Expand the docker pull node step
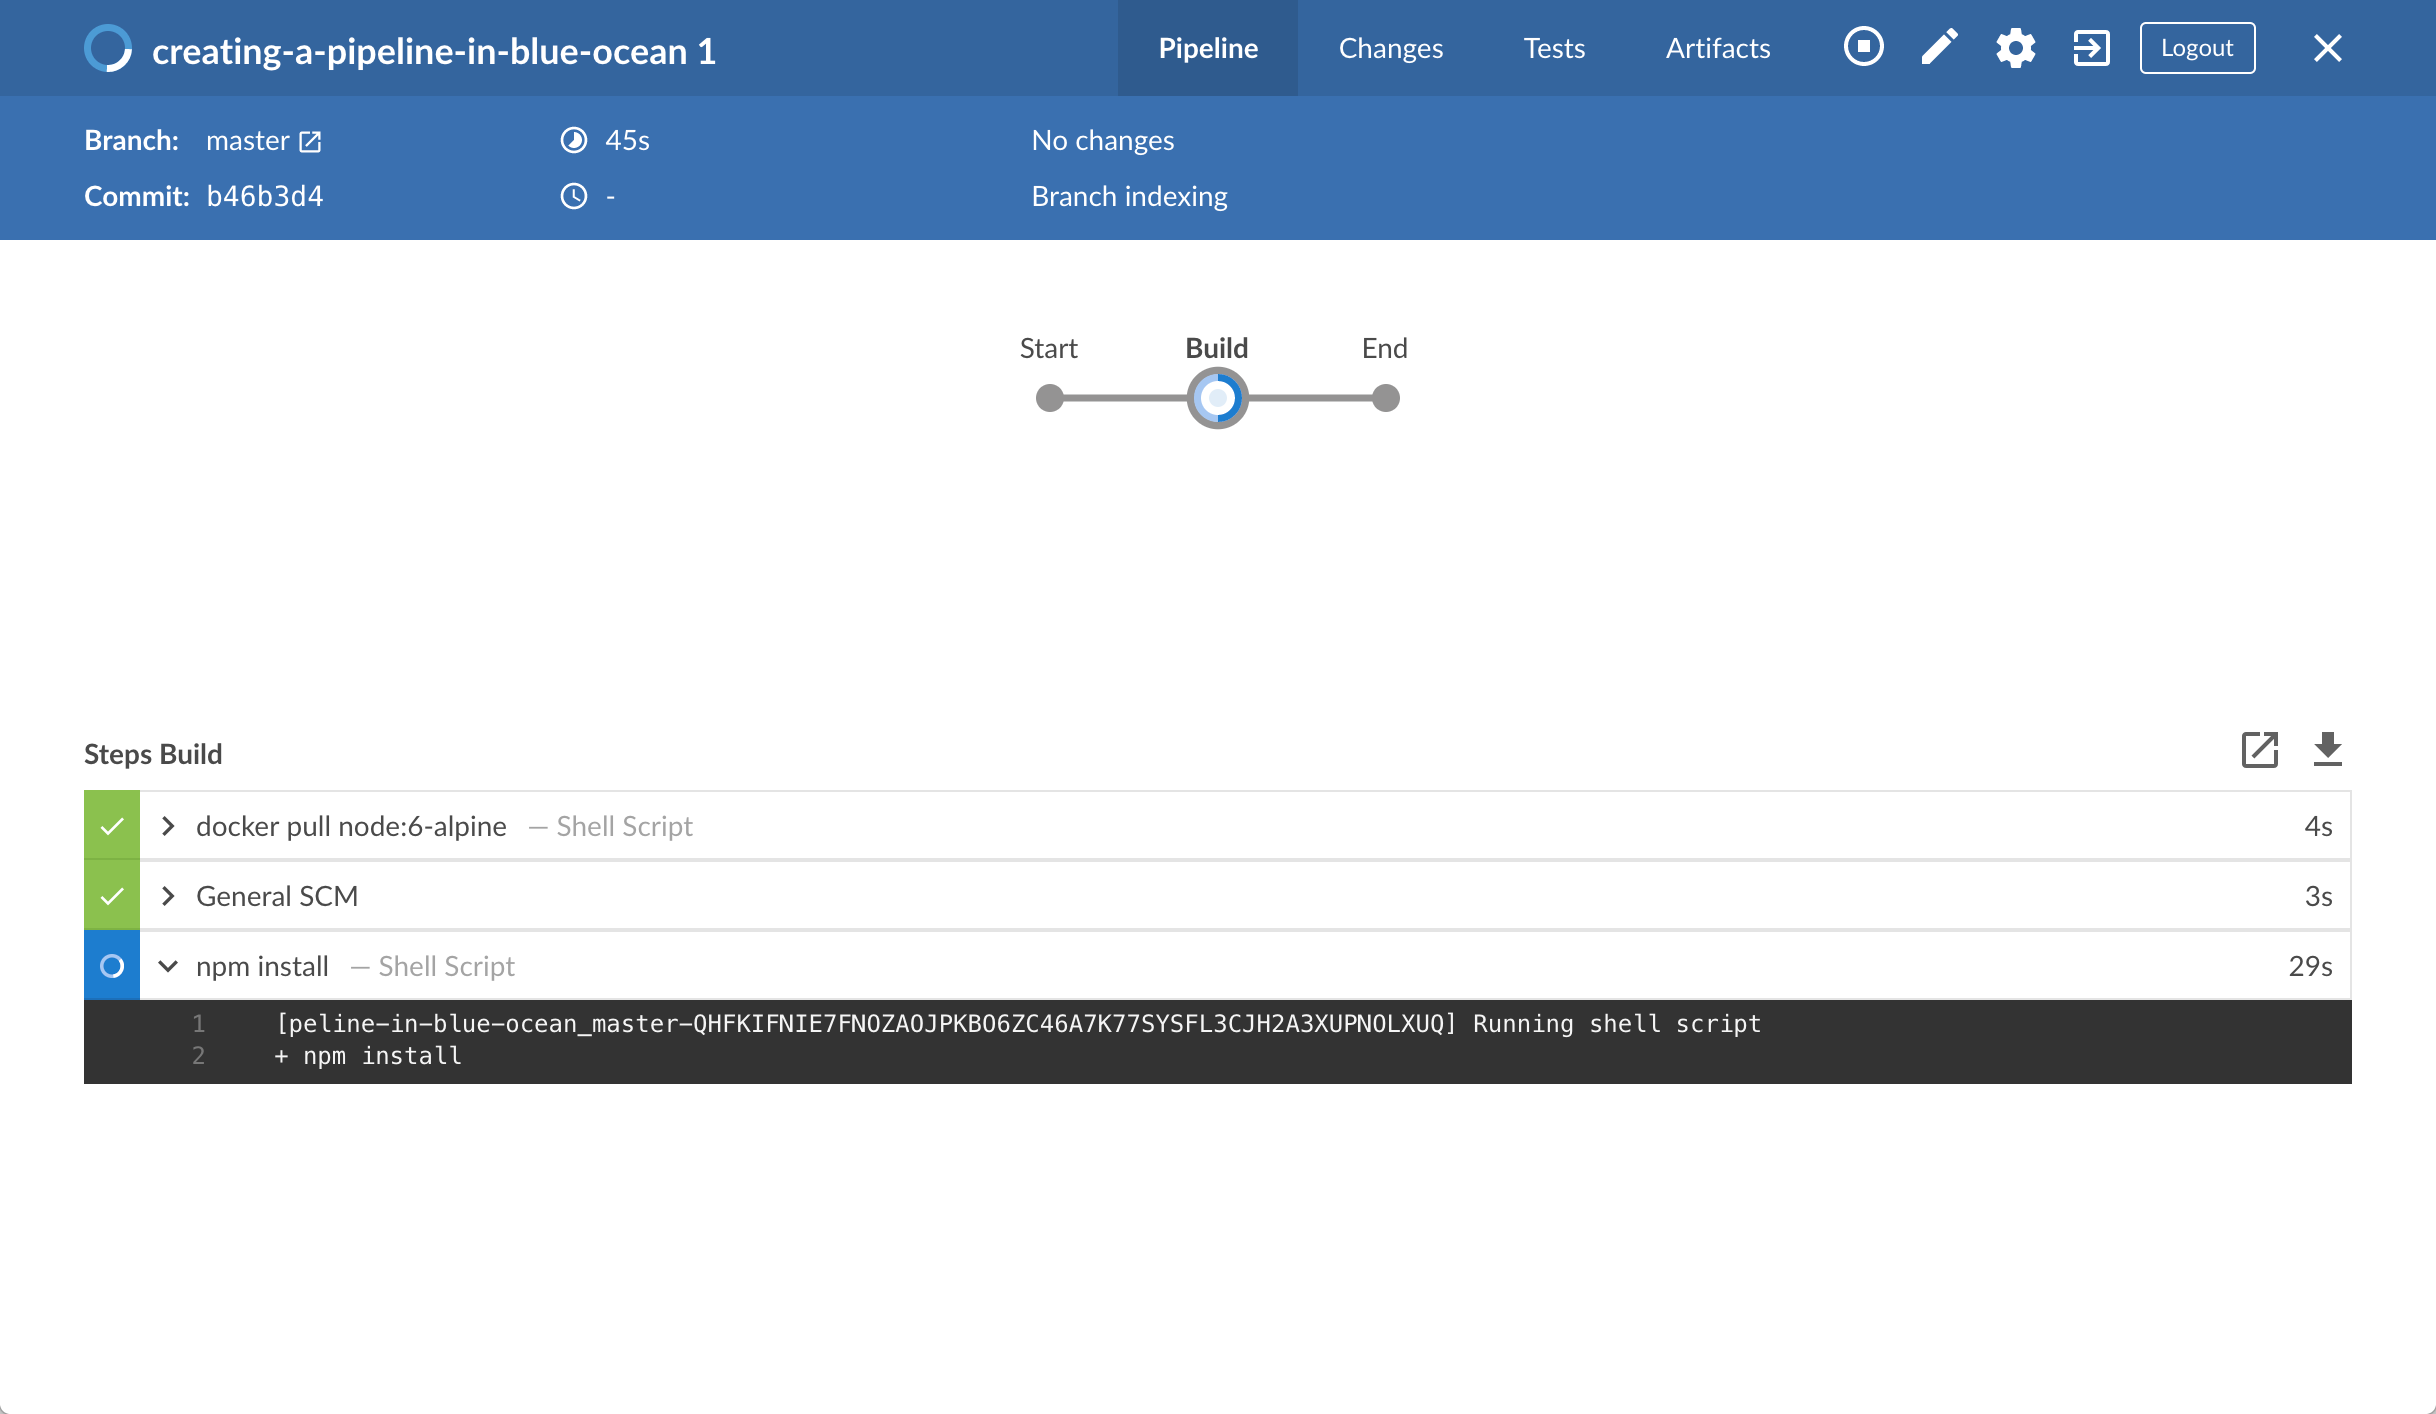Screen dimensions: 2436x1414 [168, 825]
